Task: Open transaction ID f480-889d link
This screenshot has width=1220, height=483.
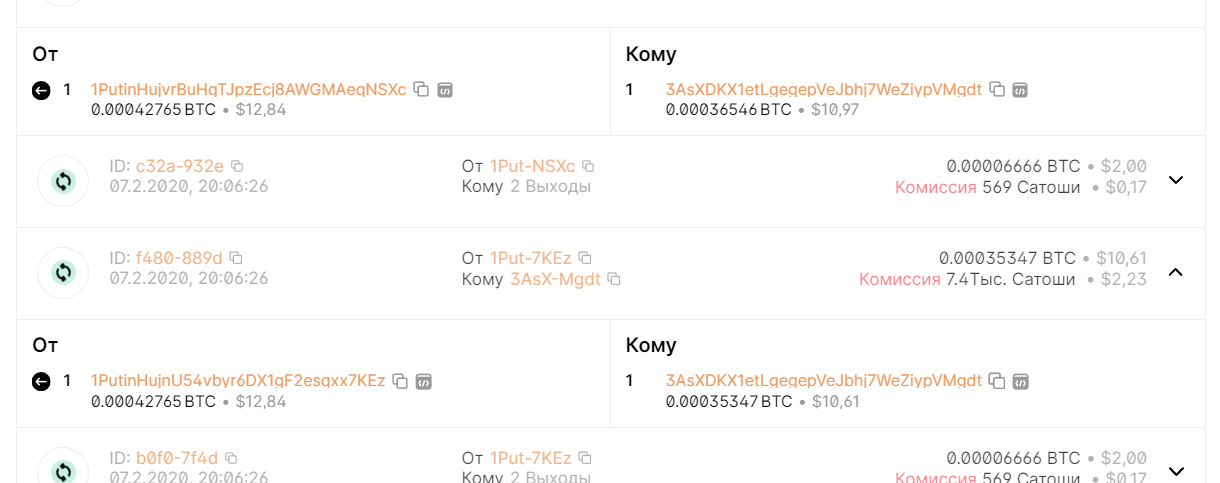Action: tap(179, 258)
